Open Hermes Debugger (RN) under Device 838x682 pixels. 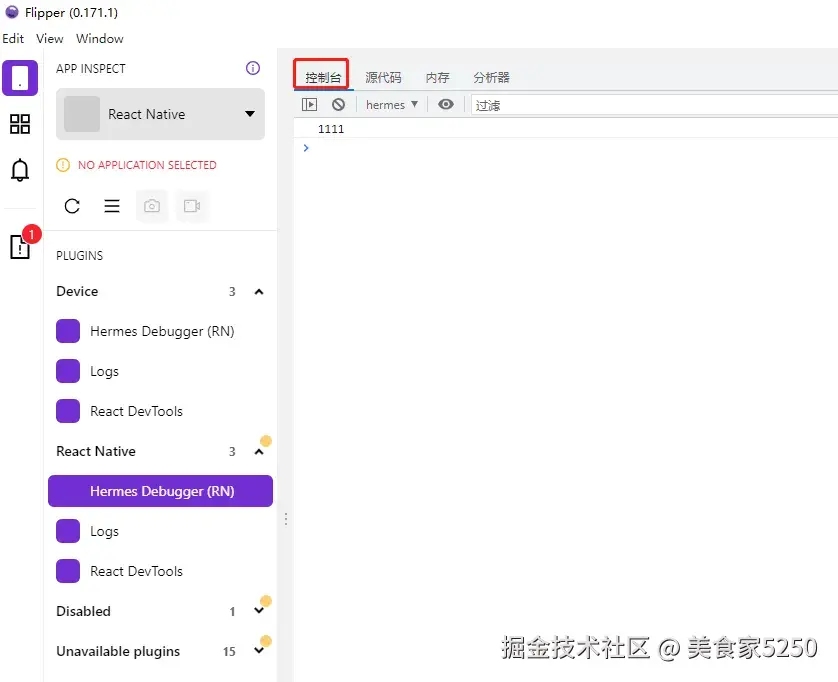[160, 331]
